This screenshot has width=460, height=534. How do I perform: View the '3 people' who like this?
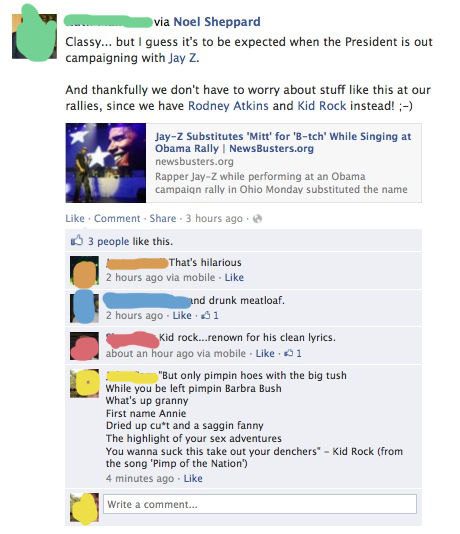coord(109,241)
